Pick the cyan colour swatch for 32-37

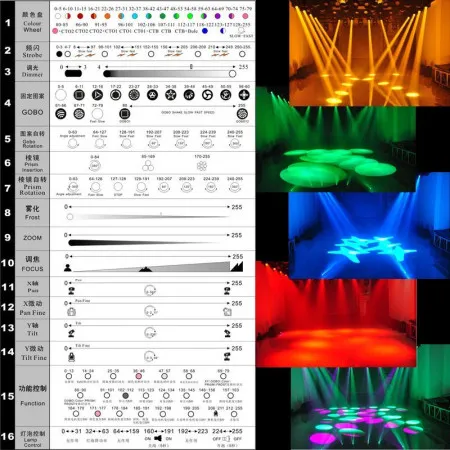pyautogui.click(x=135, y=16)
